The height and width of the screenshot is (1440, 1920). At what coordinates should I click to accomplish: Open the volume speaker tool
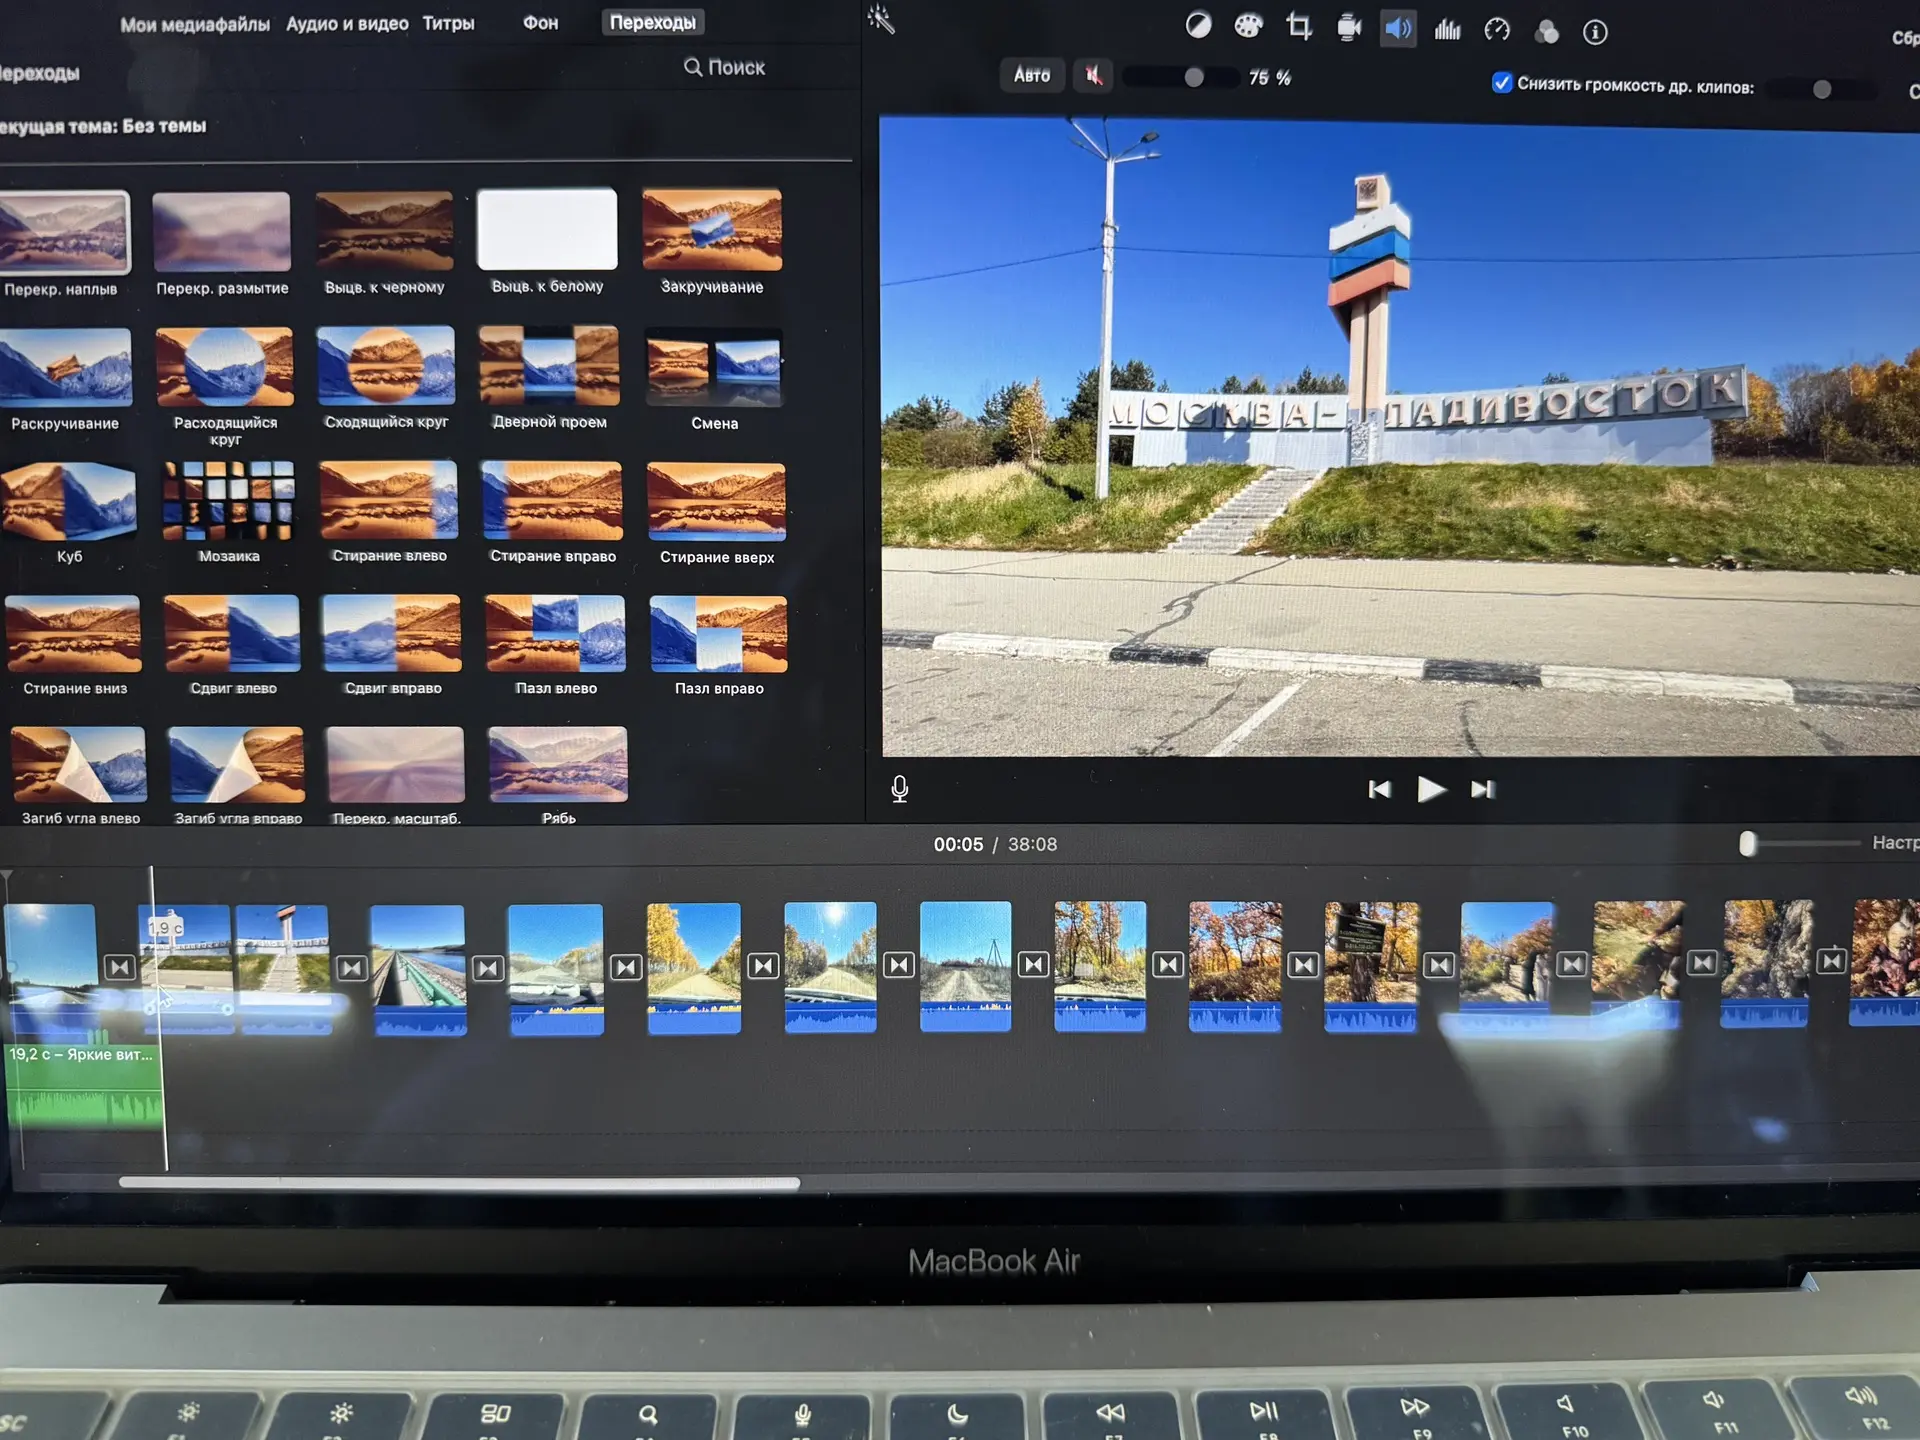[1398, 29]
